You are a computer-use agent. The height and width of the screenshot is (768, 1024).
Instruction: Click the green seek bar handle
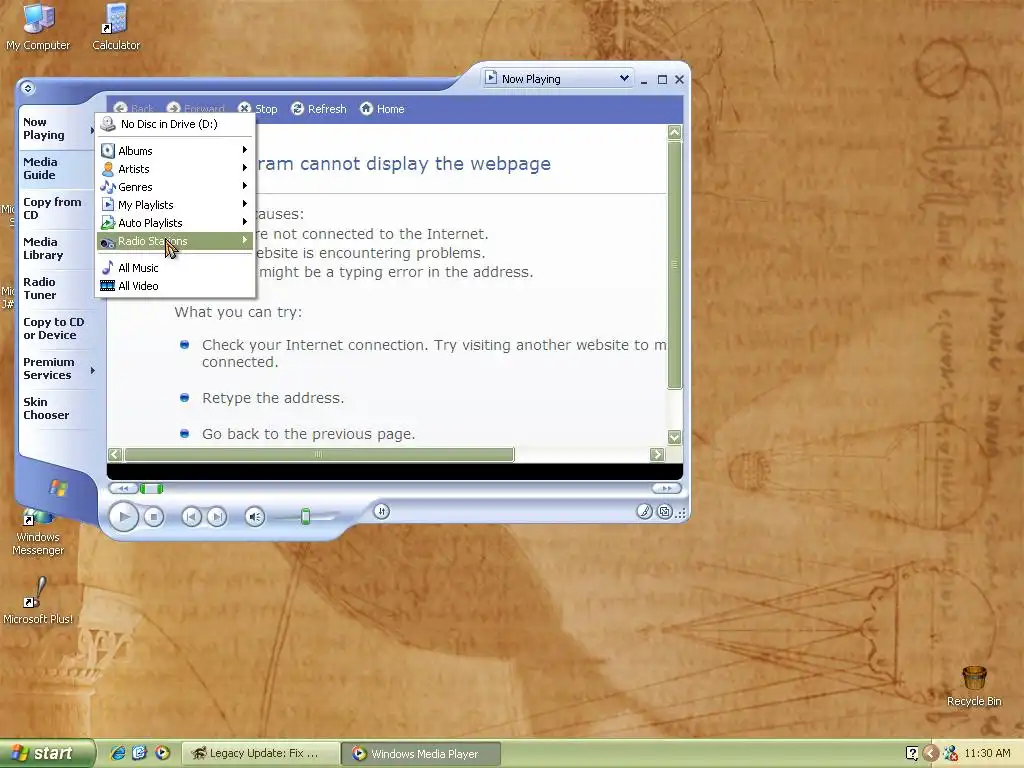pyautogui.click(x=152, y=488)
